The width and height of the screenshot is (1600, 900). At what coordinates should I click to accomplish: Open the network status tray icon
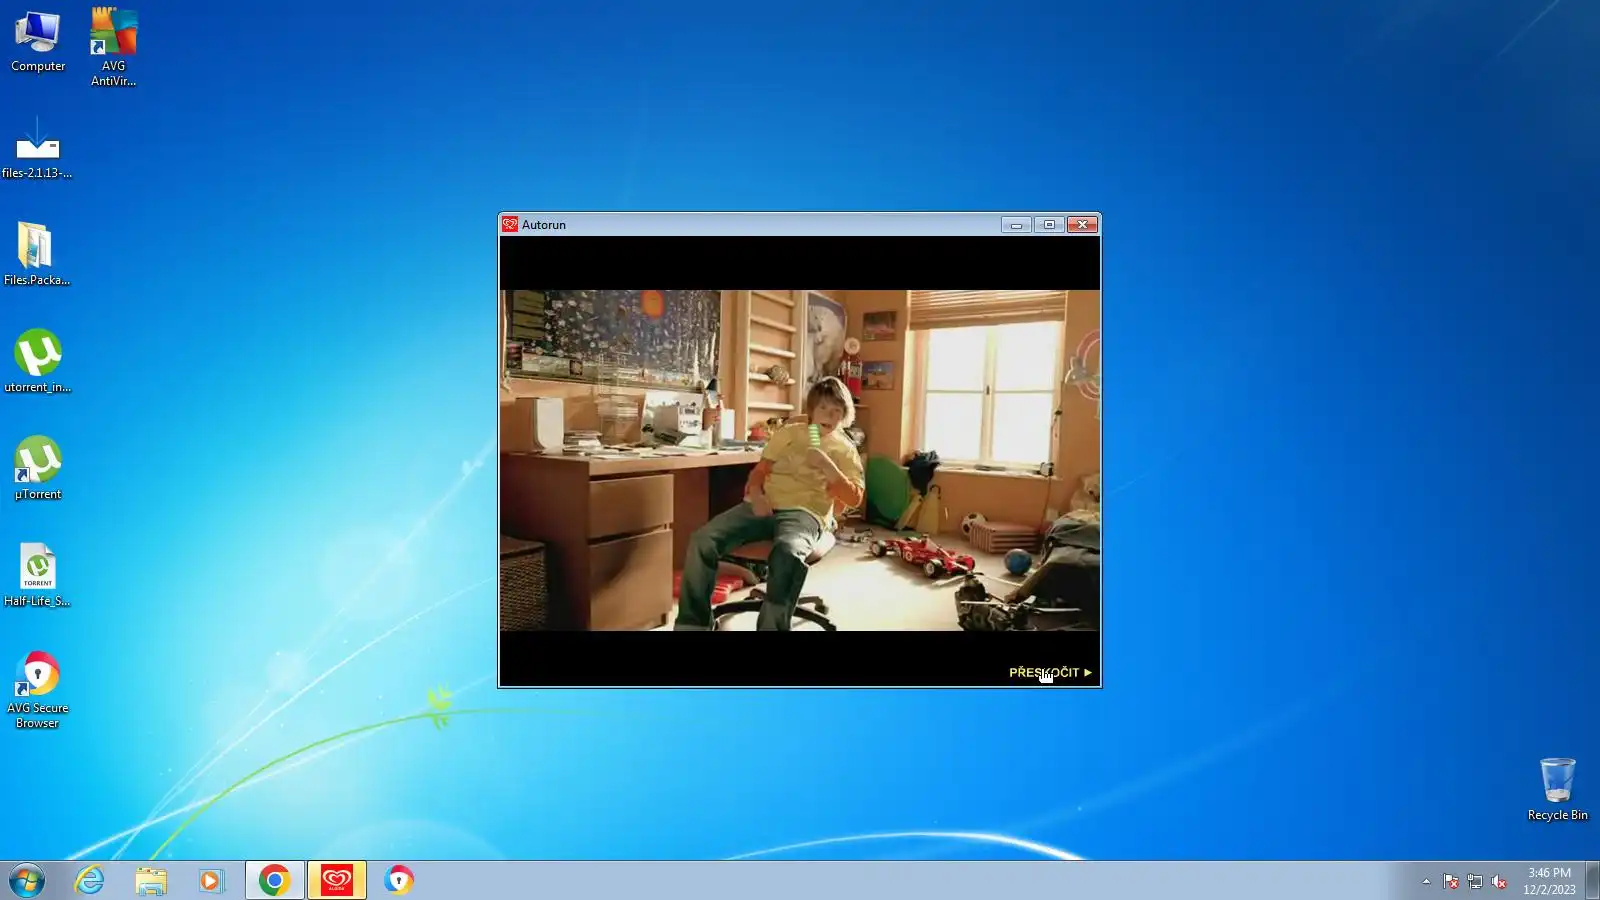point(1474,881)
